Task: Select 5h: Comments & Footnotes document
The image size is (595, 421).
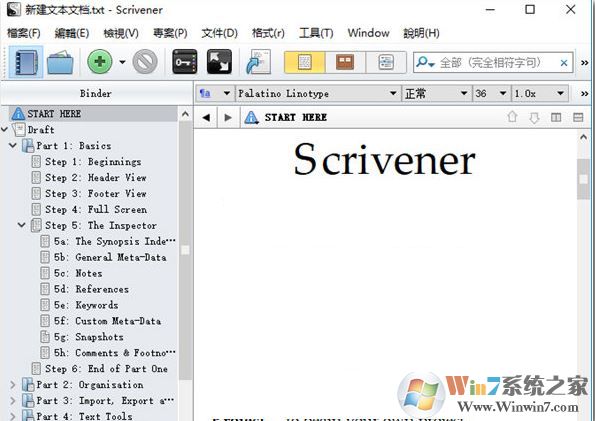Action: pos(115,353)
